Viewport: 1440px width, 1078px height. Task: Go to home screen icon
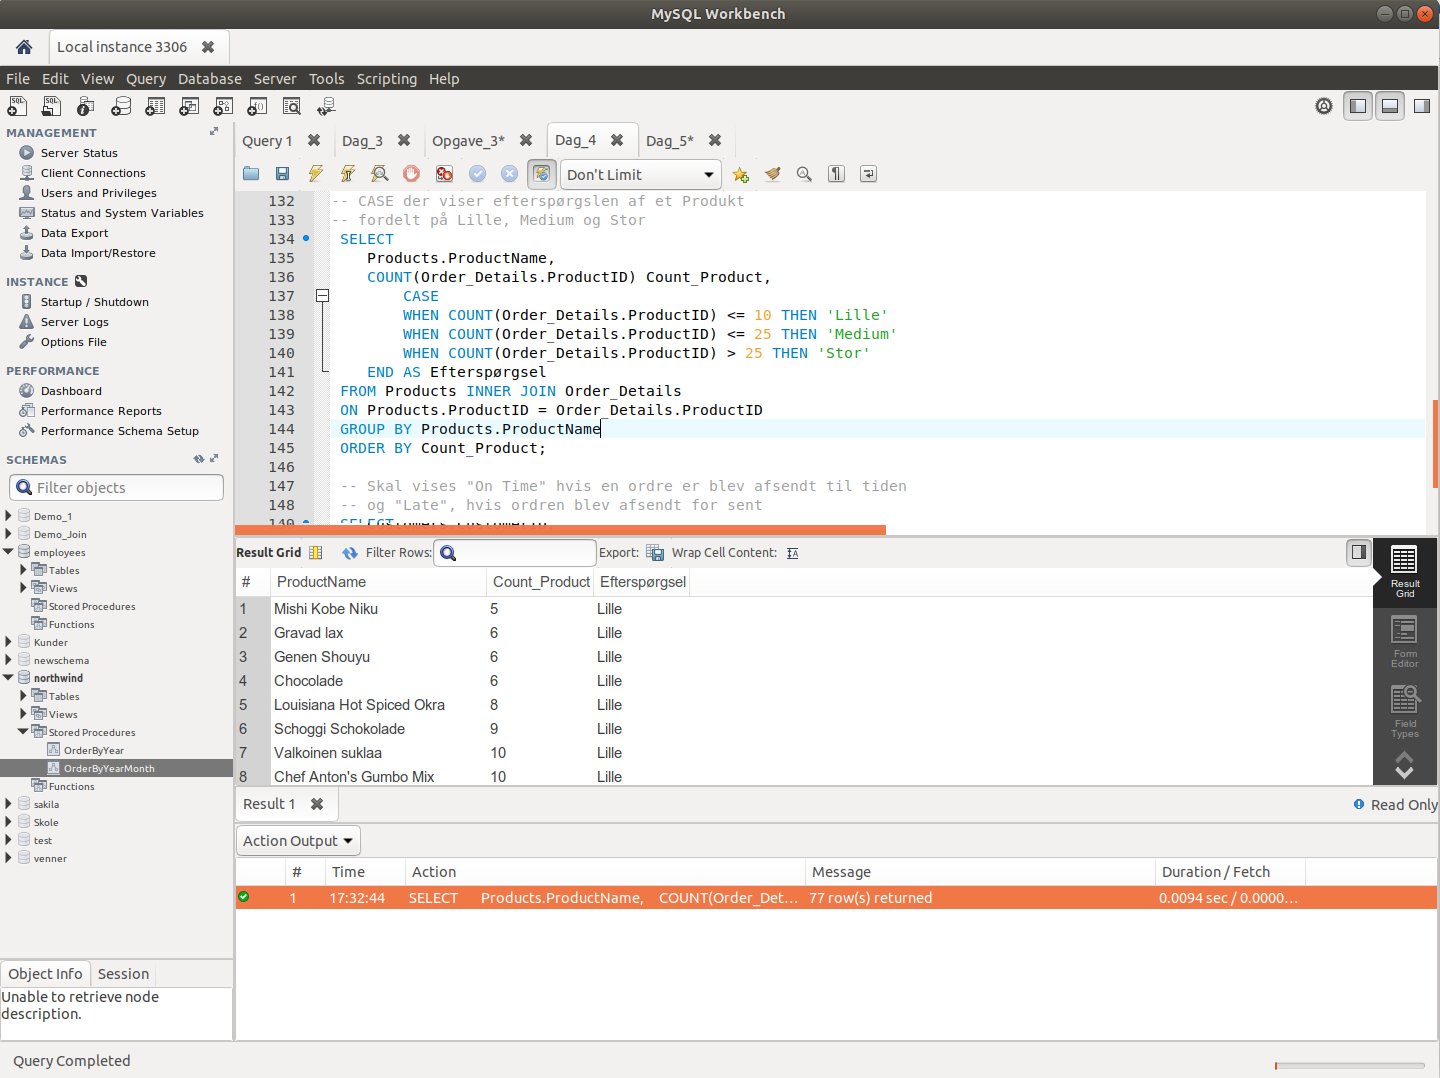click(24, 47)
